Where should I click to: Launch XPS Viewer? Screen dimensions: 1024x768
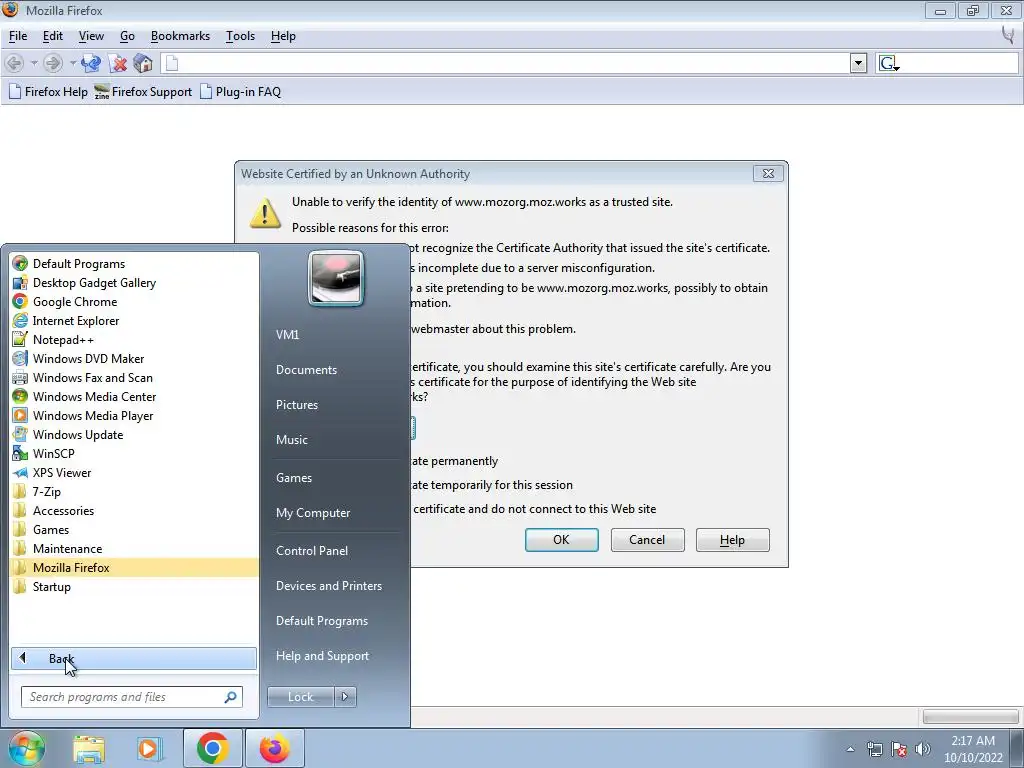(134, 473)
